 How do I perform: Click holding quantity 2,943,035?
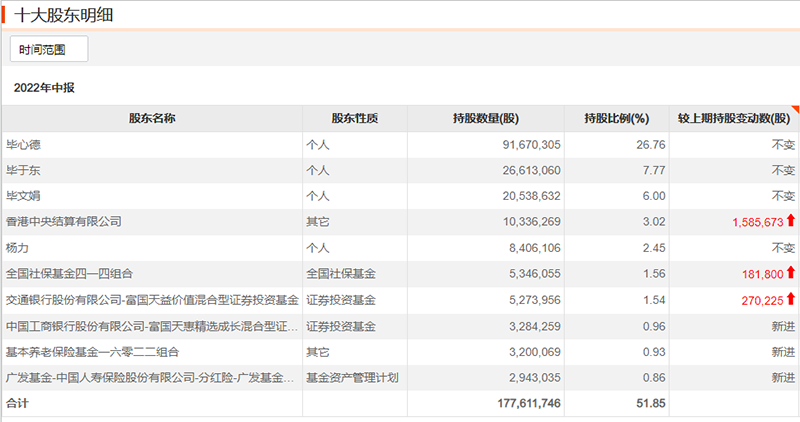pyautogui.click(x=534, y=378)
